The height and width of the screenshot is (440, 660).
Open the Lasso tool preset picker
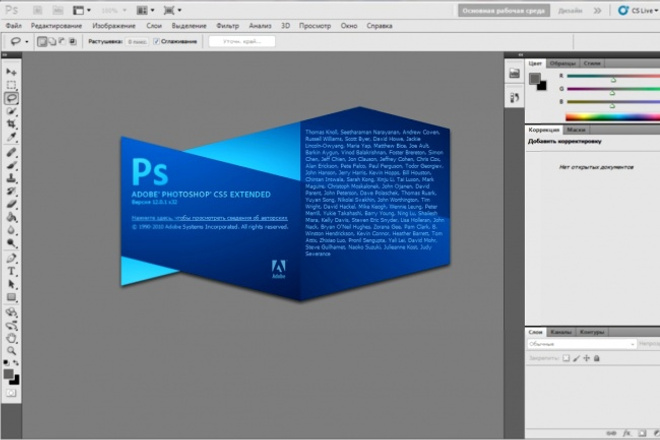[x=19, y=41]
